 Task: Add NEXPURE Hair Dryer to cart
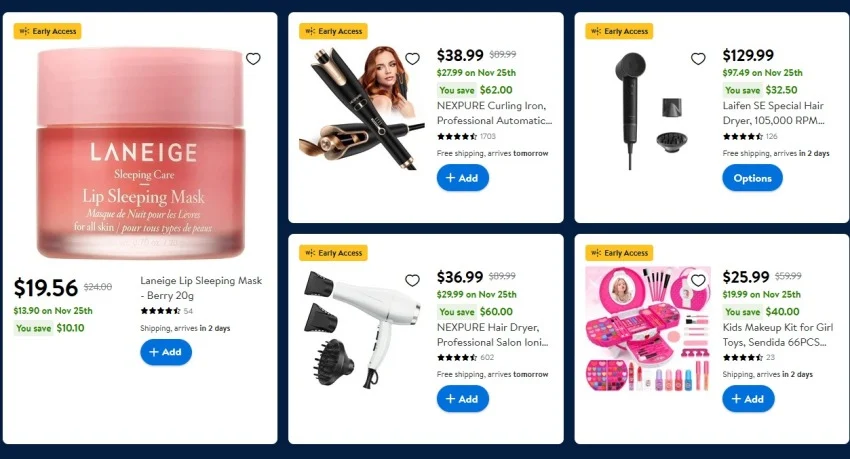click(462, 399)
